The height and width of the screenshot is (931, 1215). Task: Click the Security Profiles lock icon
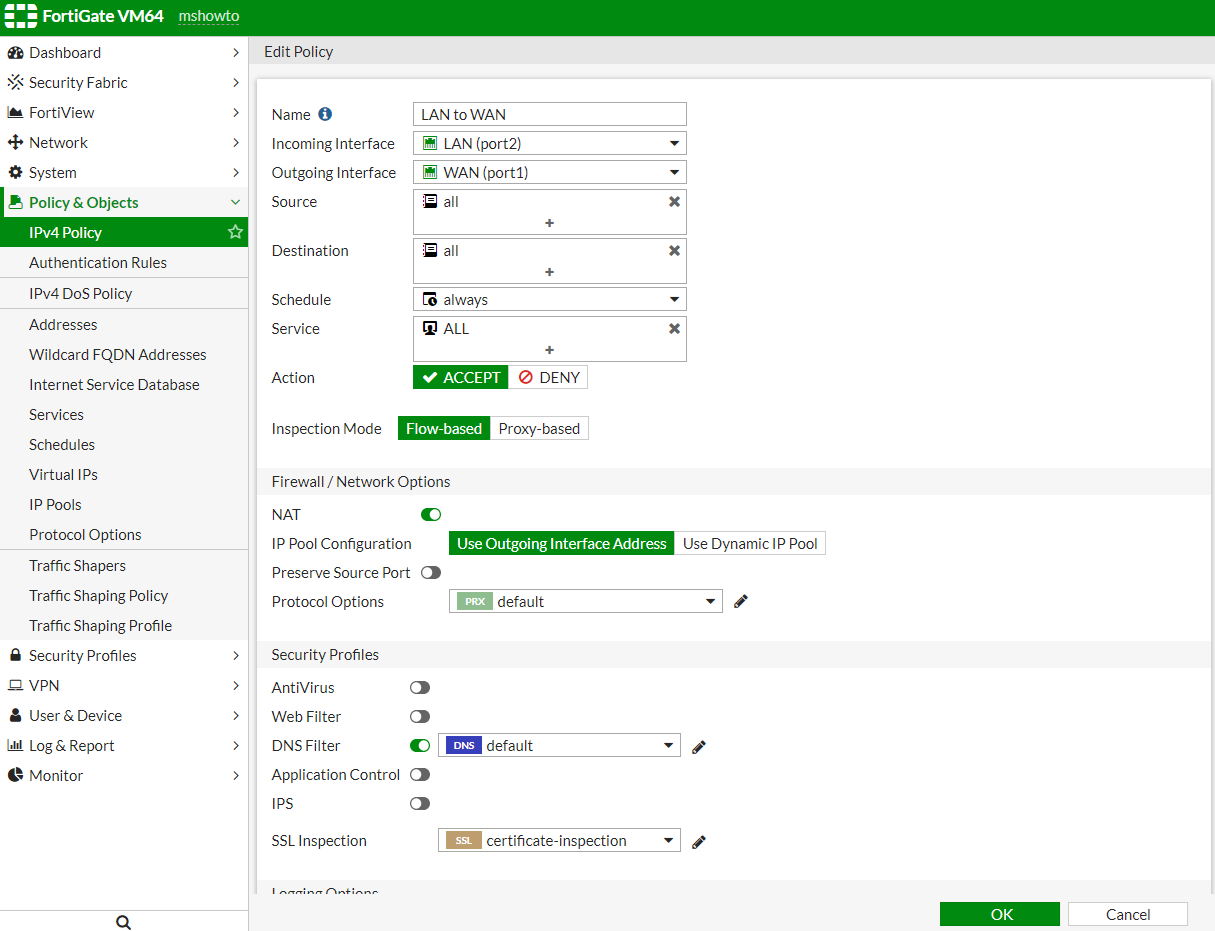[15, 656]
